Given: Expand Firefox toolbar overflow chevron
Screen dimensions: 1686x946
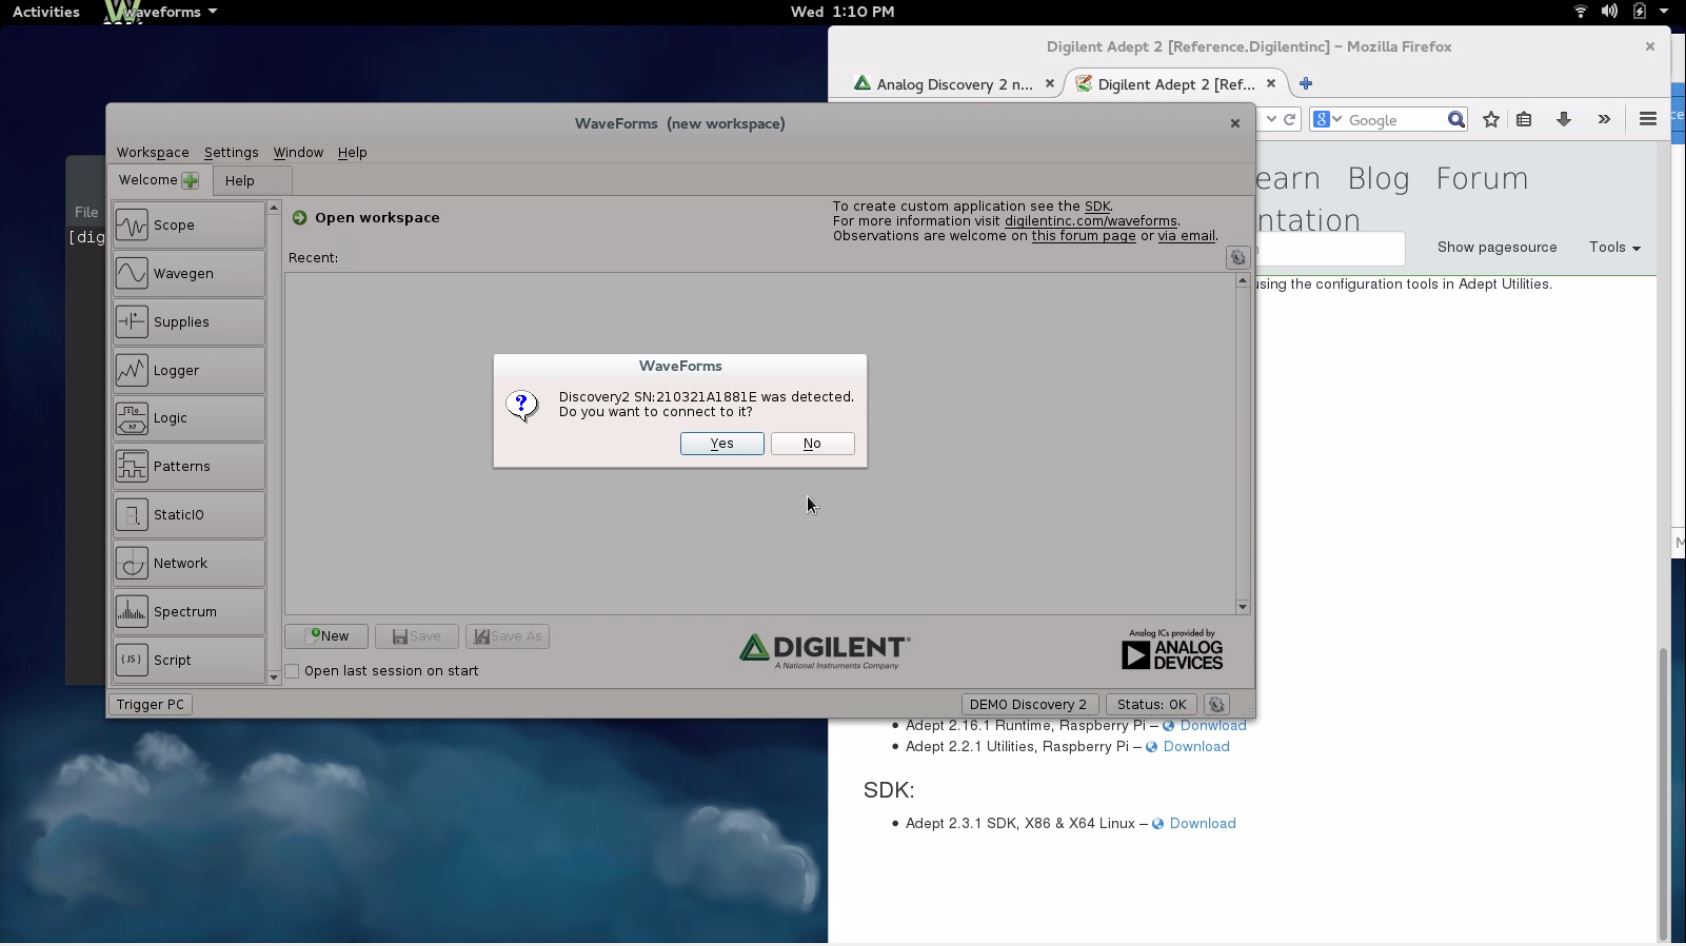Looking at the screenshot, I should (1604, 120).
